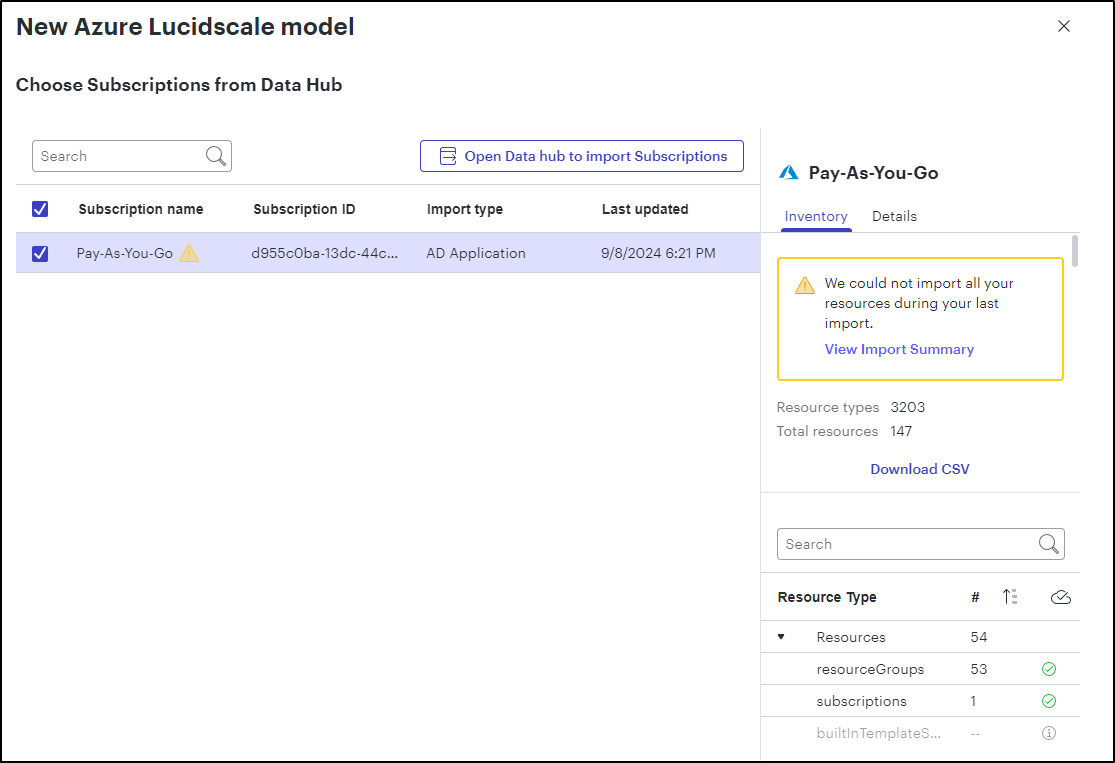Click the resource search magnifier icon
This screenshot has height=763, width=1115.
(1048, 544)
